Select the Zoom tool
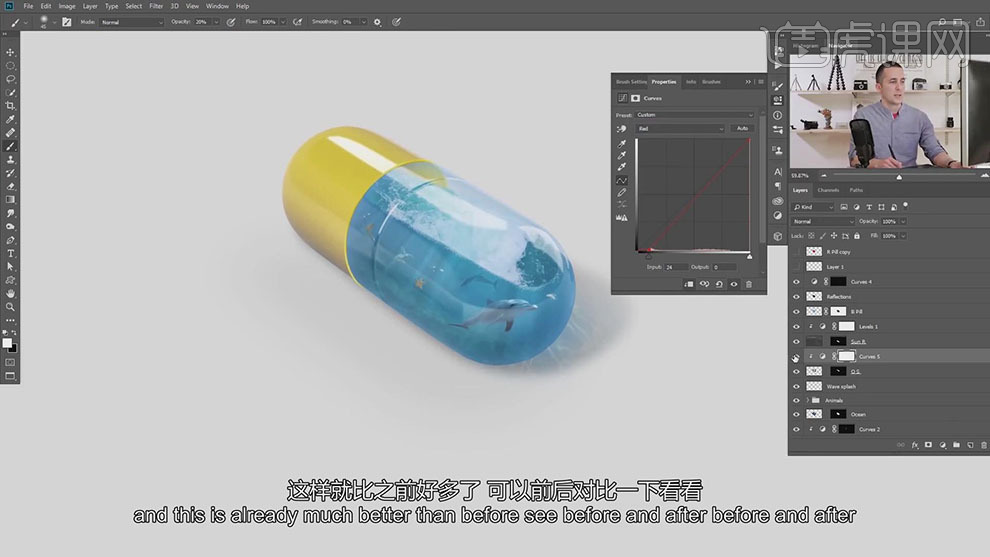The width and height of the screenshot is (990, 557). pos(10,307)
